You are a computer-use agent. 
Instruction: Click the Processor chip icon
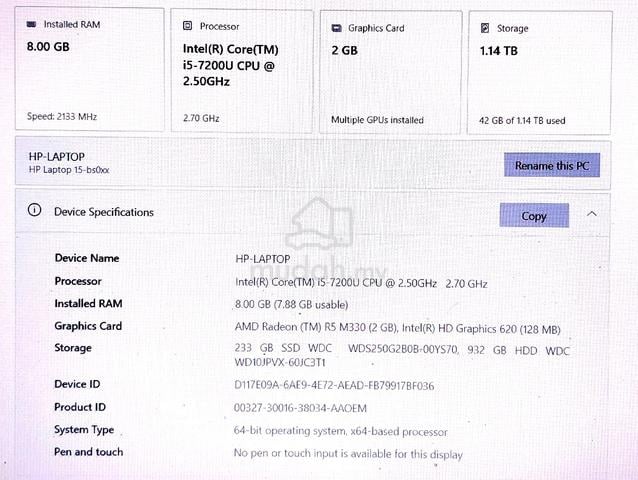pyautogui.click(x=187, y=26)
